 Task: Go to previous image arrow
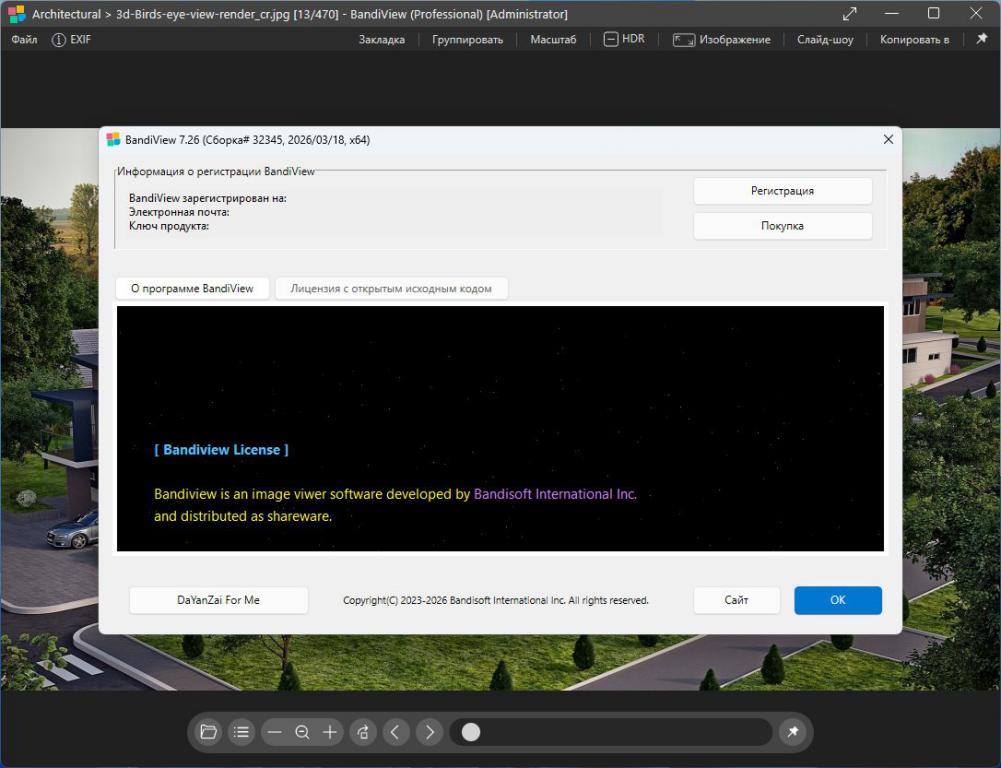[395, 732]
